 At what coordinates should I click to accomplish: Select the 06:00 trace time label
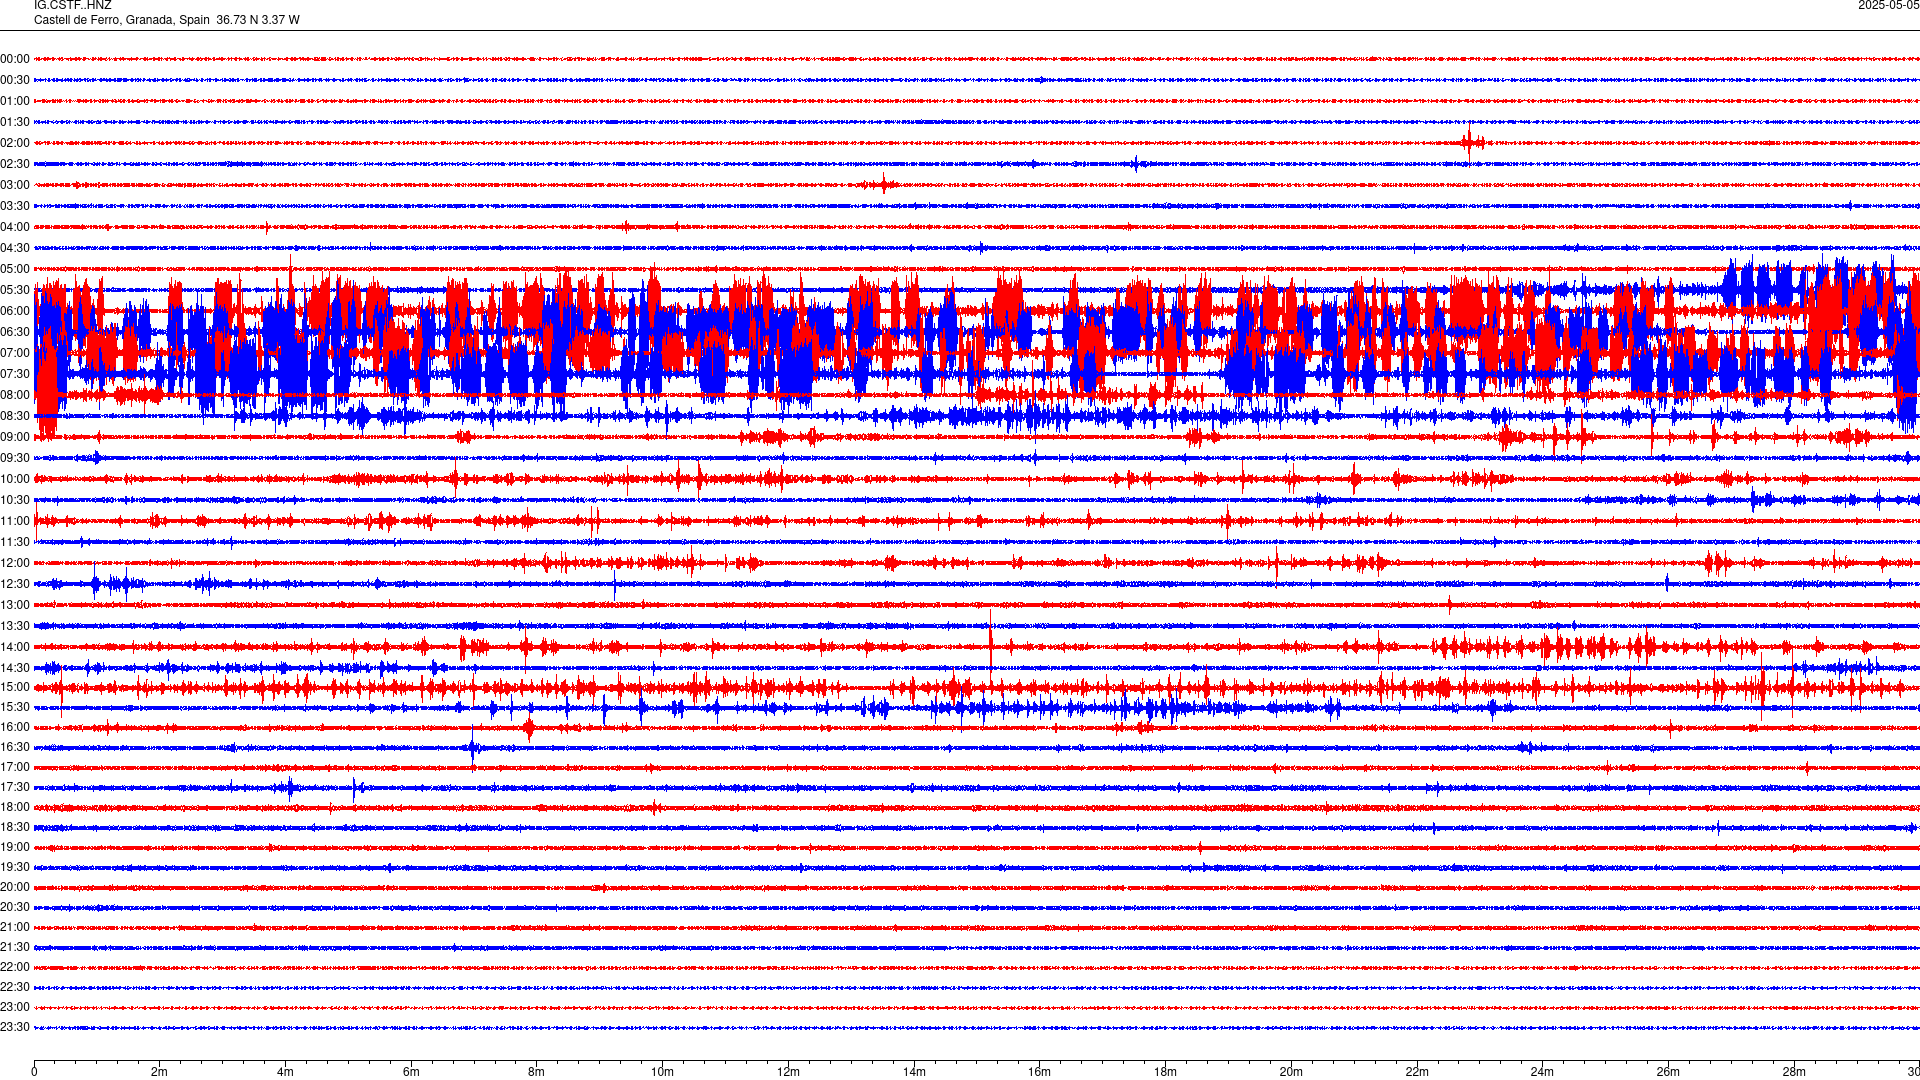pyautogui.click(x=15, y=311)
